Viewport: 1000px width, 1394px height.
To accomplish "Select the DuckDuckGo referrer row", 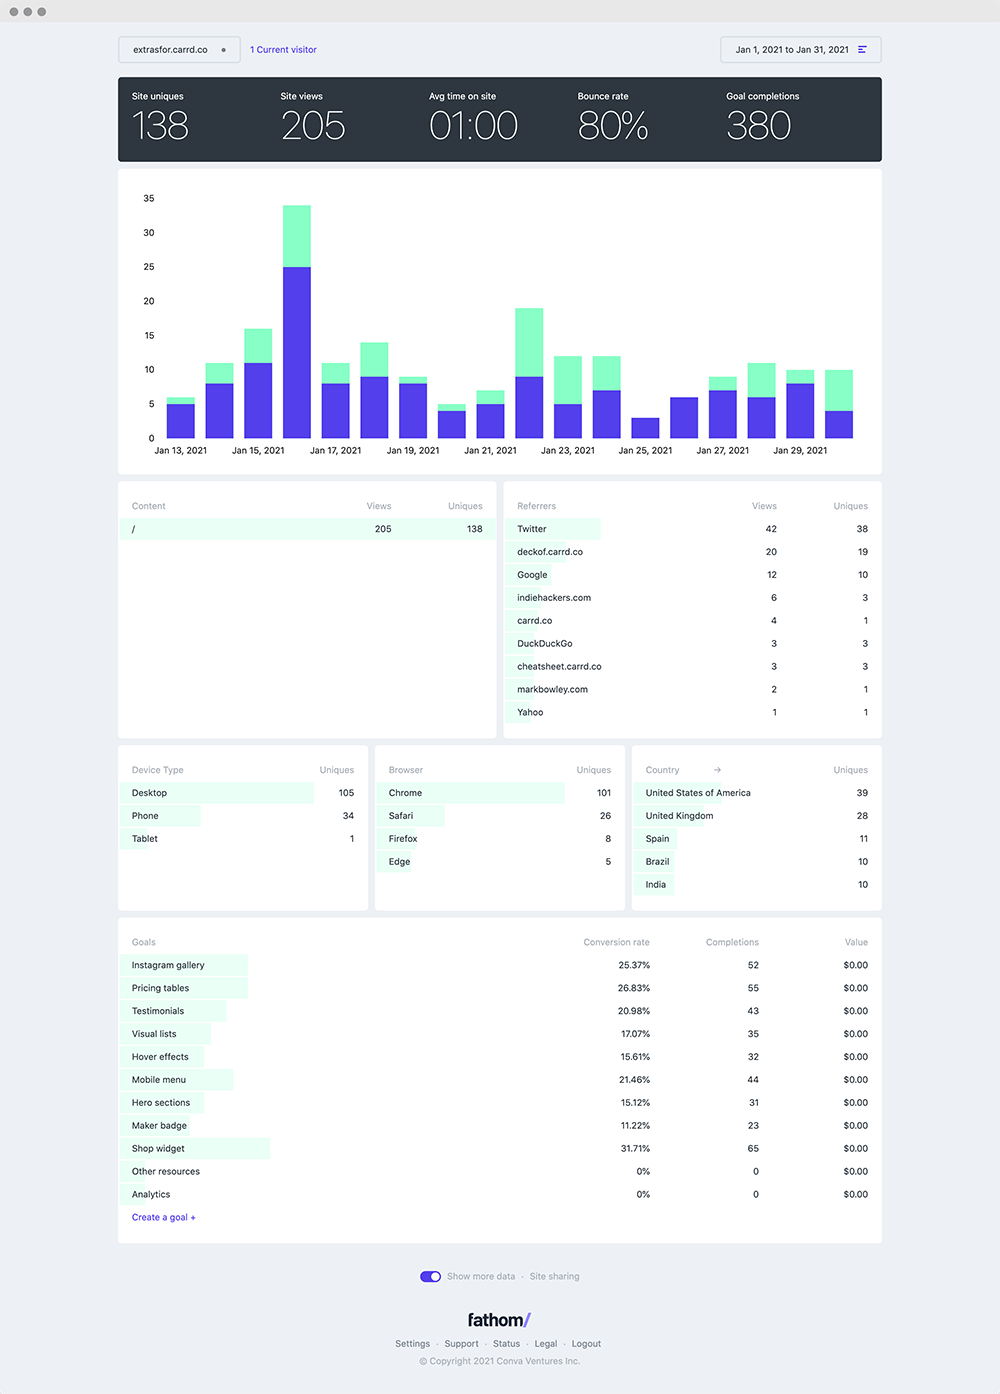I will point(692,644).
